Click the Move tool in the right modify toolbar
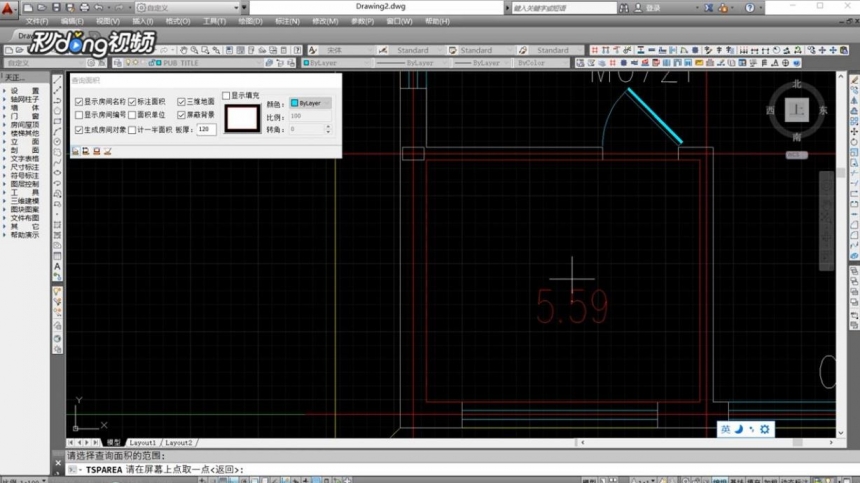Image resolution: width=860 pixels, height=483 pixels. [x=855, y=132]
